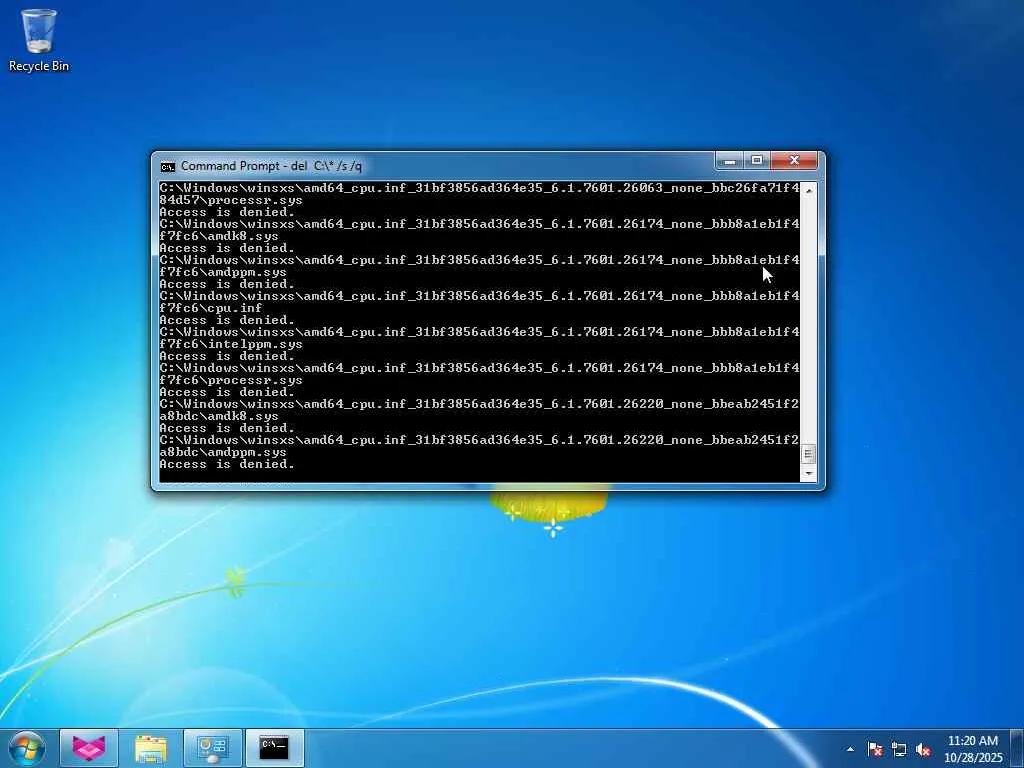Image resolution: width=1024 pixels, height=768 pixels.
Task: Open the Windows Start menu orb
Action: pos(27,748)
